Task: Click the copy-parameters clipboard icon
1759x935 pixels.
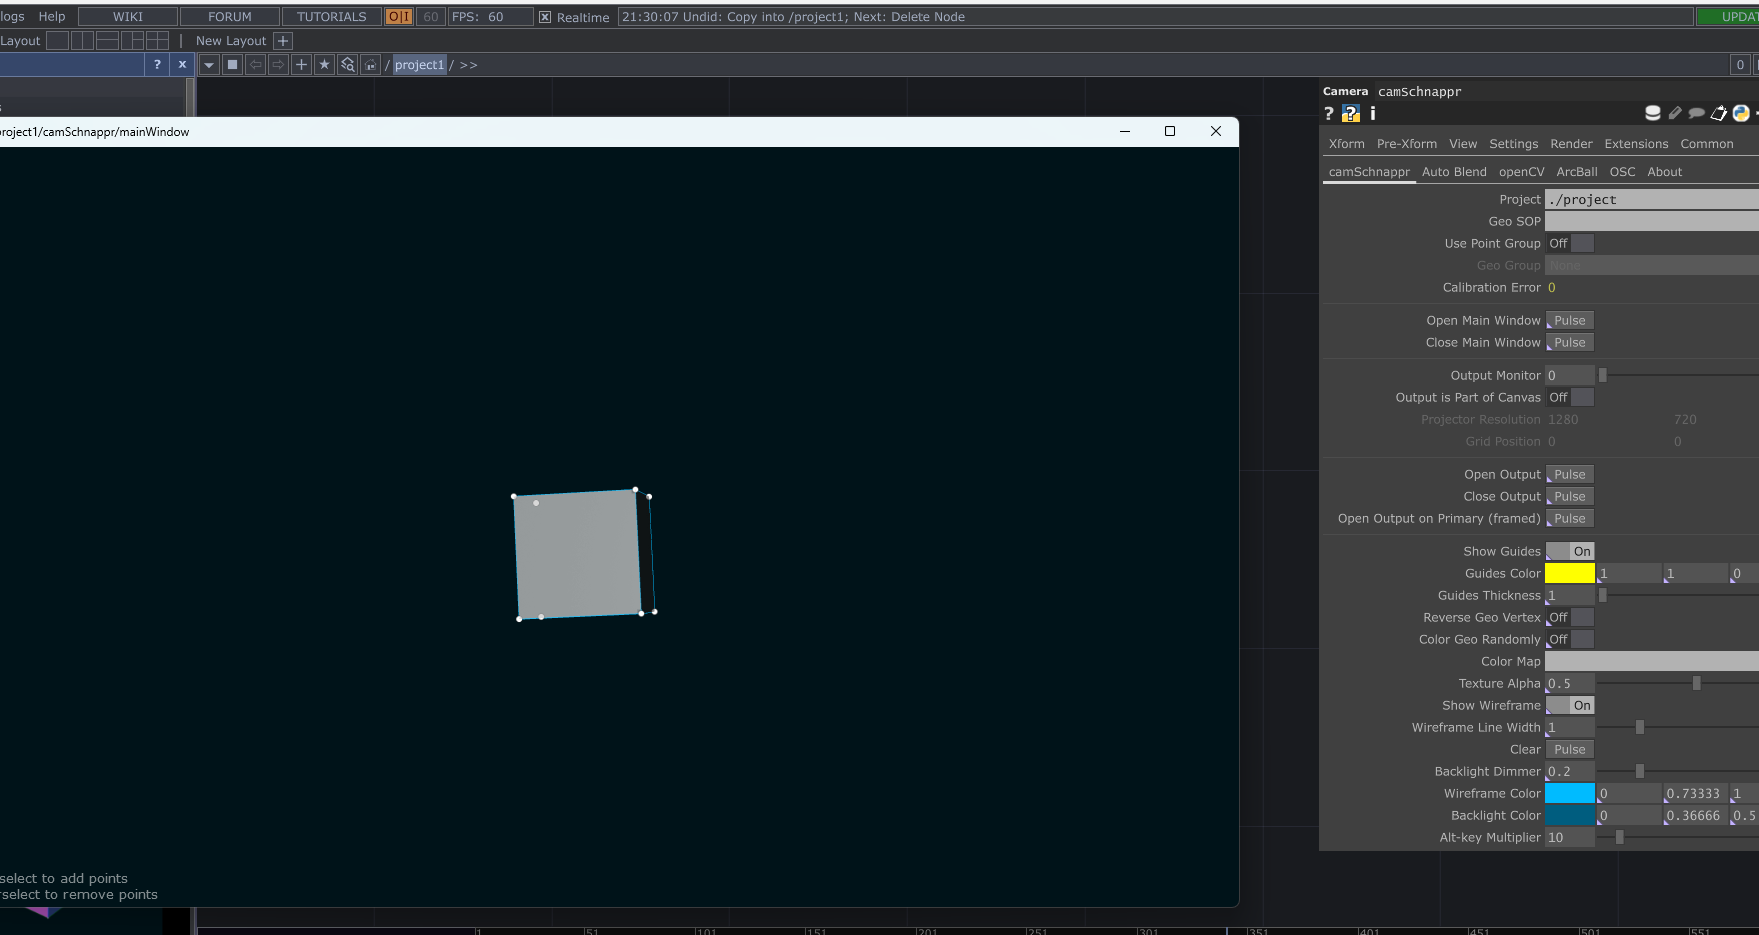Action: click(1719, 113)
